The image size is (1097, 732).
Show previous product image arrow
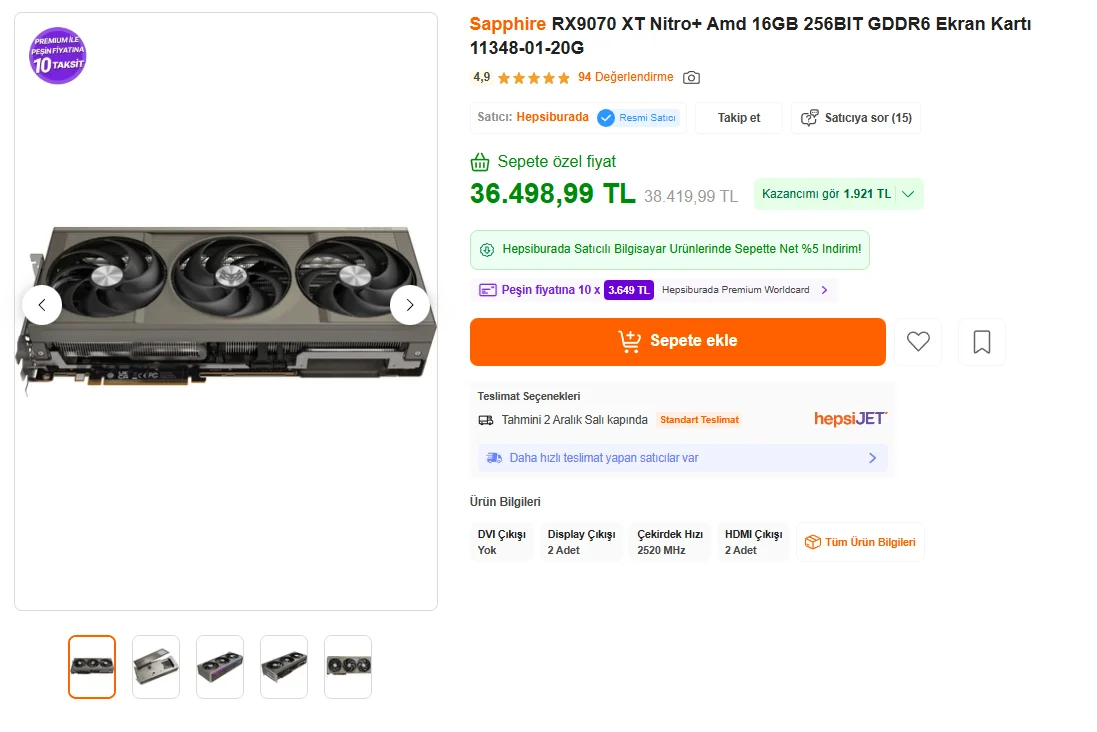pos(42,305)
